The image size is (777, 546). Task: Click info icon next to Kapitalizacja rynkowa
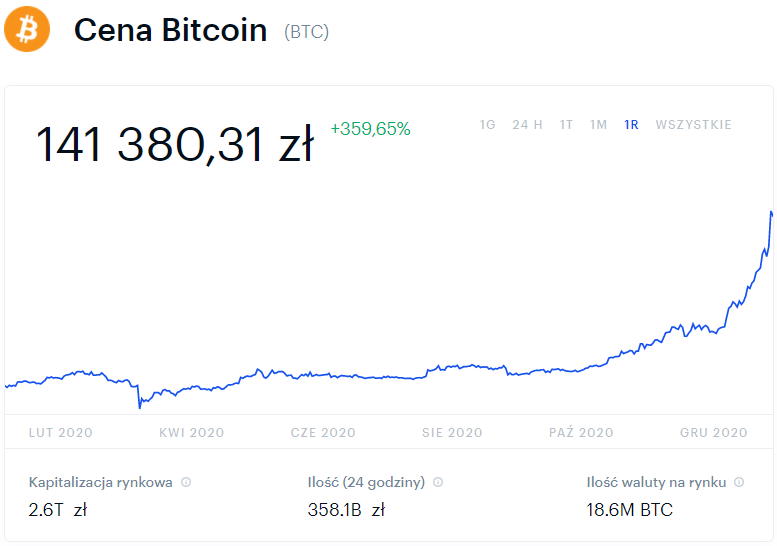186,482
